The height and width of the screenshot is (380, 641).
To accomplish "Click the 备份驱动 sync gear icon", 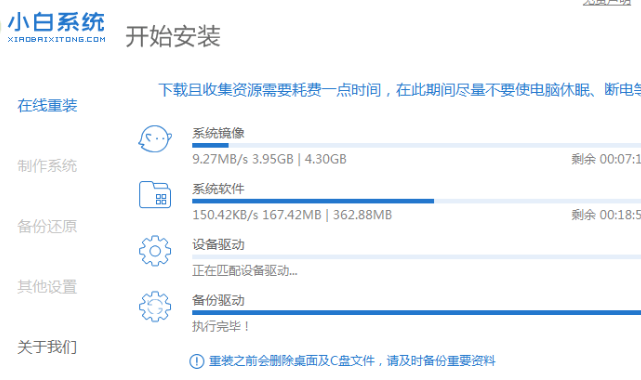I will (155, 306).
